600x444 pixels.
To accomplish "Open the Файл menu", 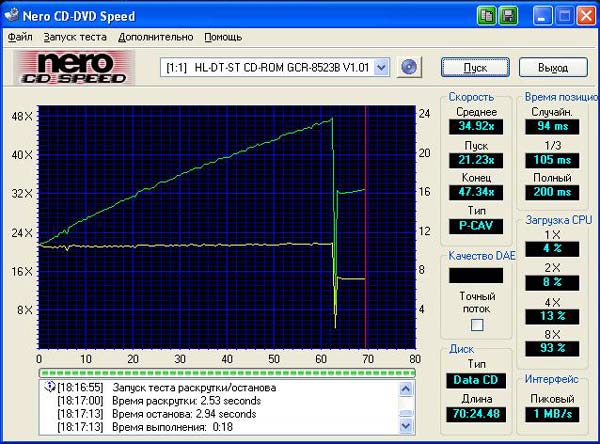I will 20,37.
